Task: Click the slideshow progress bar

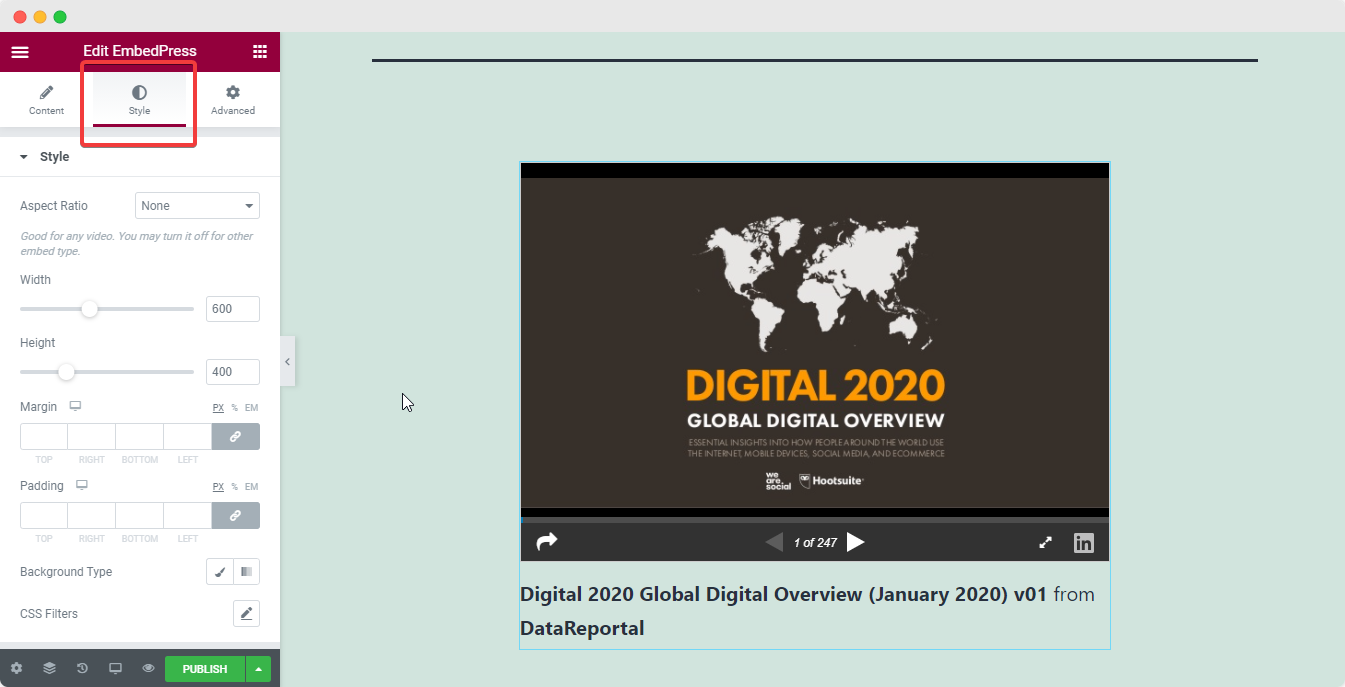Action: point(815,520)
